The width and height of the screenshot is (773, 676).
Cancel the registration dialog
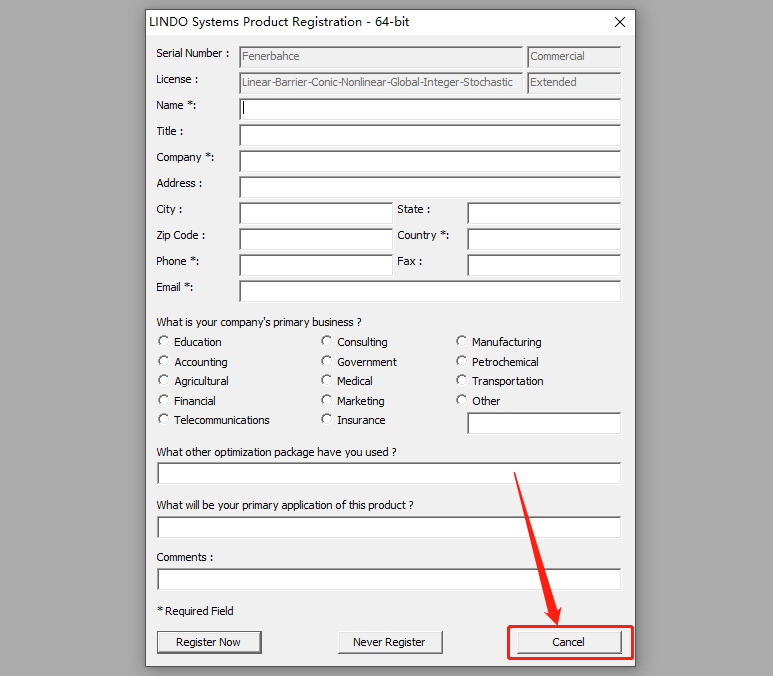coord(568,642)
